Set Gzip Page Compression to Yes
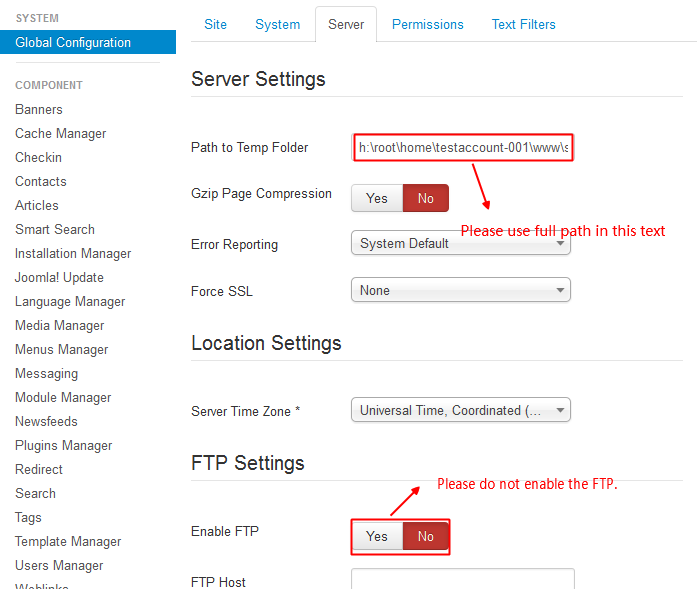697x589 pixels. [x=377, y=198]
